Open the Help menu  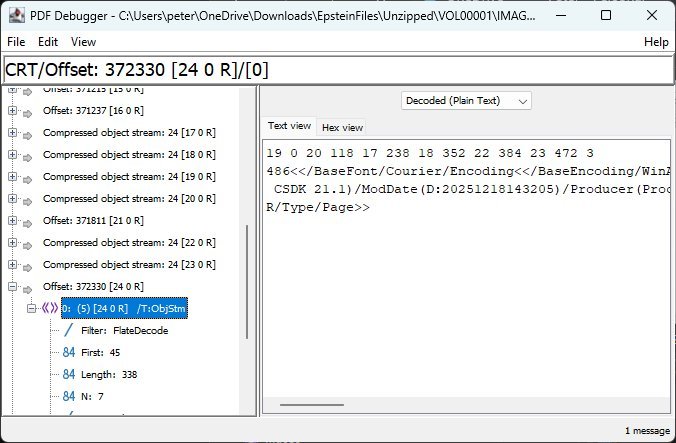tap(656, 42)
